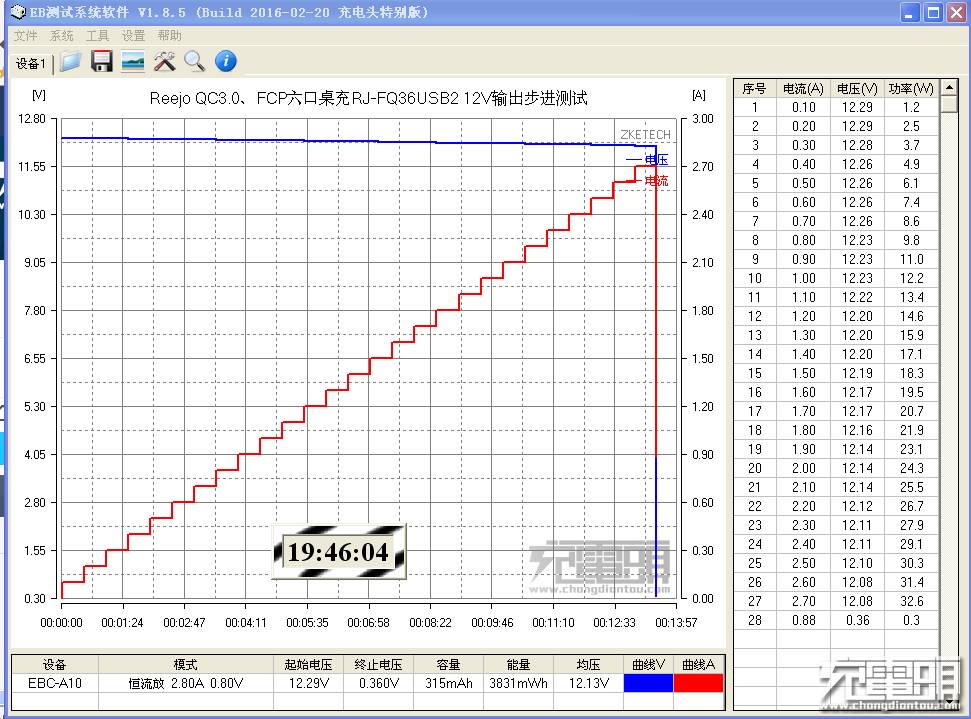
Task: Open the 设置 menu
Action: pos(133,36)
